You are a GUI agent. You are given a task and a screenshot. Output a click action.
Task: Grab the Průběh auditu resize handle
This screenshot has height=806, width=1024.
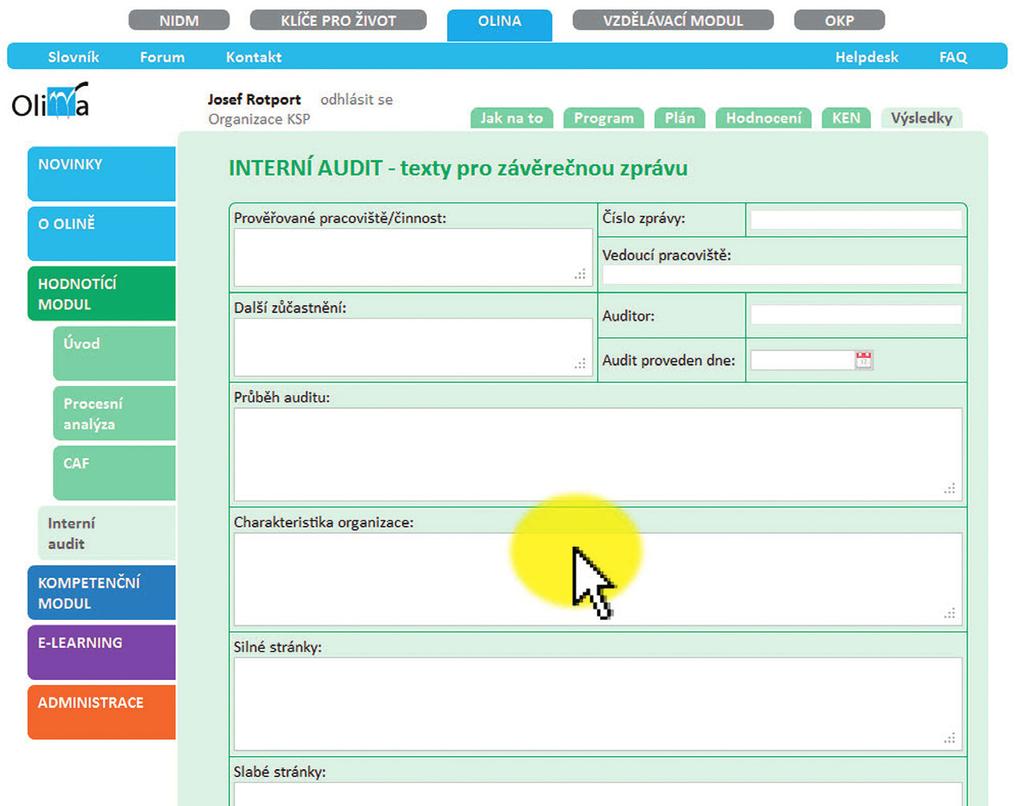click(950, 489)
